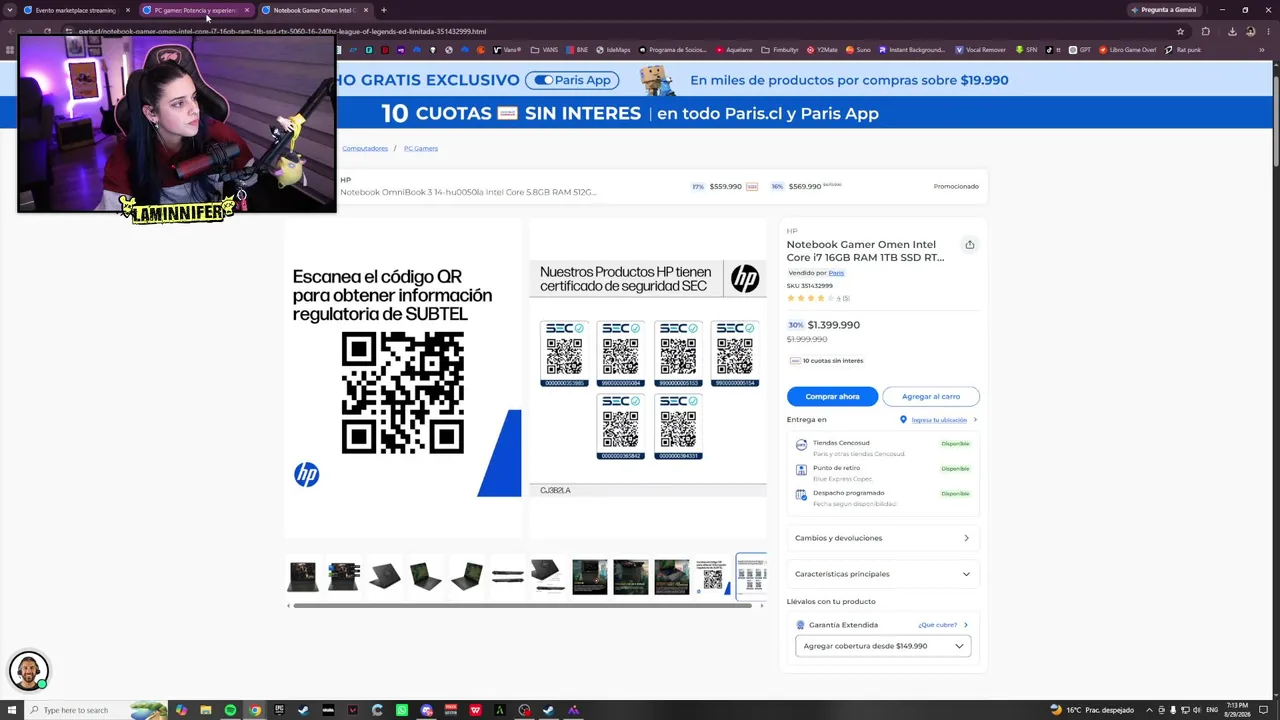Toggle the Paris App switch in the banner
This screenshot has height=720, width=1280.
click(545, 80)
